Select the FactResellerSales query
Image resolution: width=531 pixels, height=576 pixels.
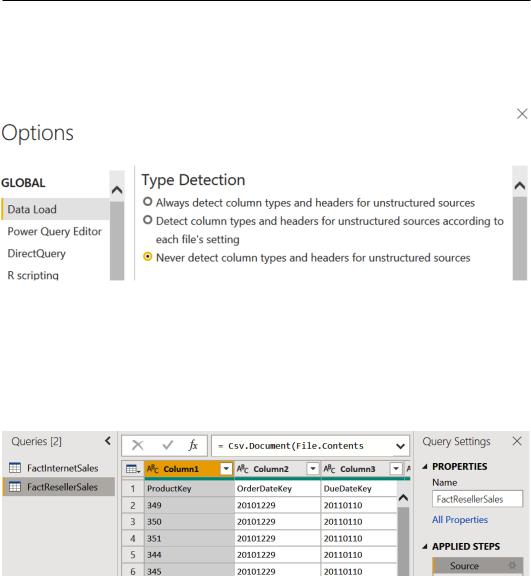click(x=59, y=487)
